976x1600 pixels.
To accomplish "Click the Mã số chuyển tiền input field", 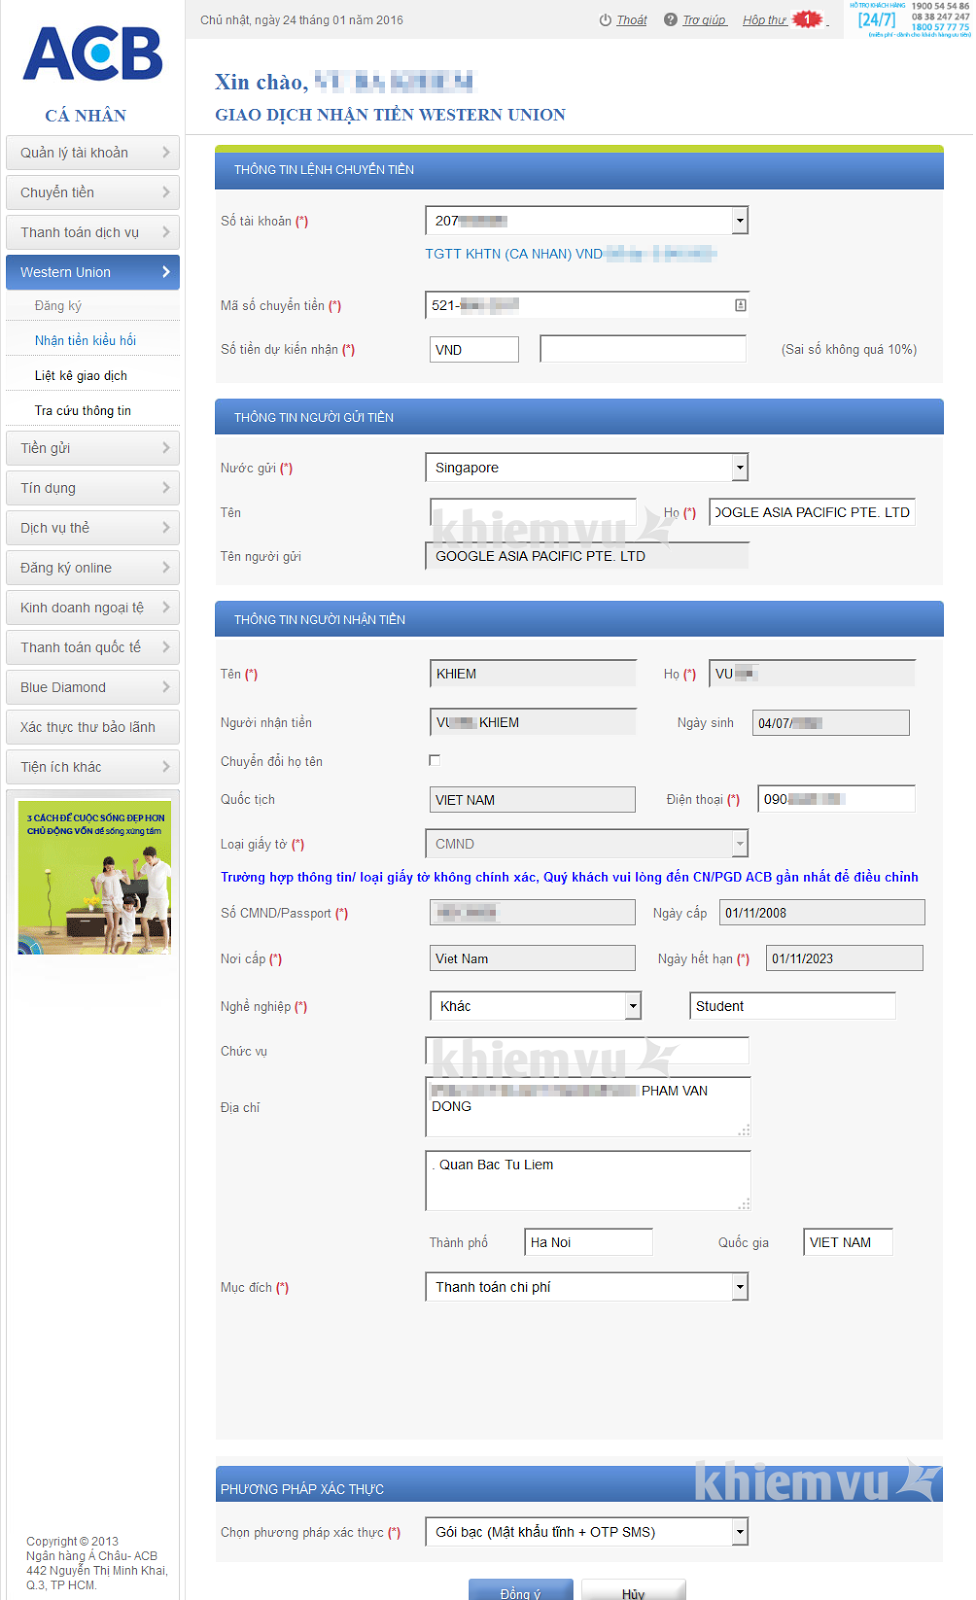I will (x=586, y=305).
